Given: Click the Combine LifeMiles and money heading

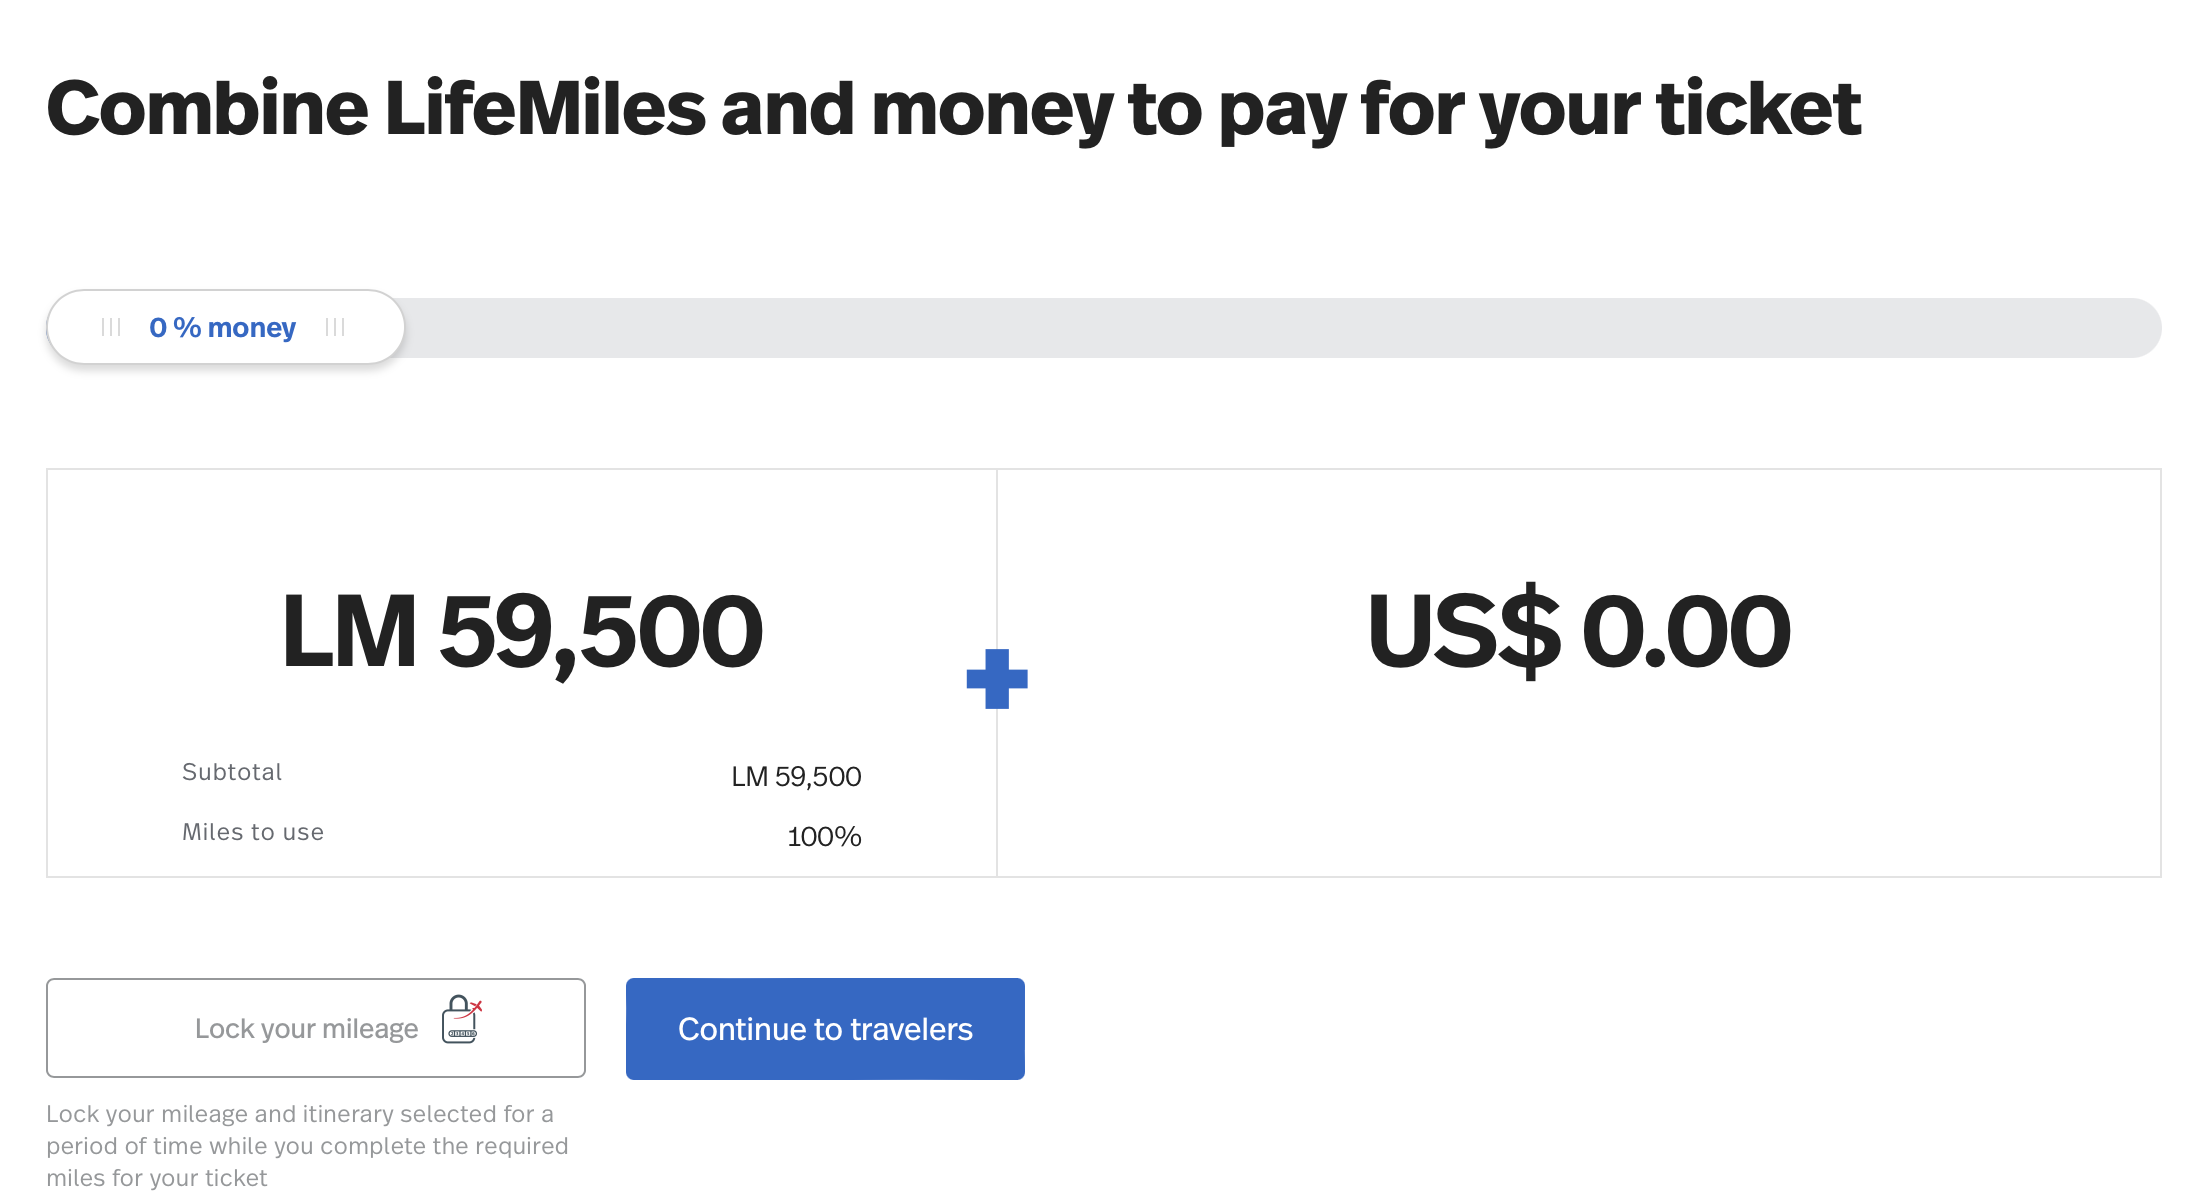Looking at the screenshot, I should (x=954, y=110).
